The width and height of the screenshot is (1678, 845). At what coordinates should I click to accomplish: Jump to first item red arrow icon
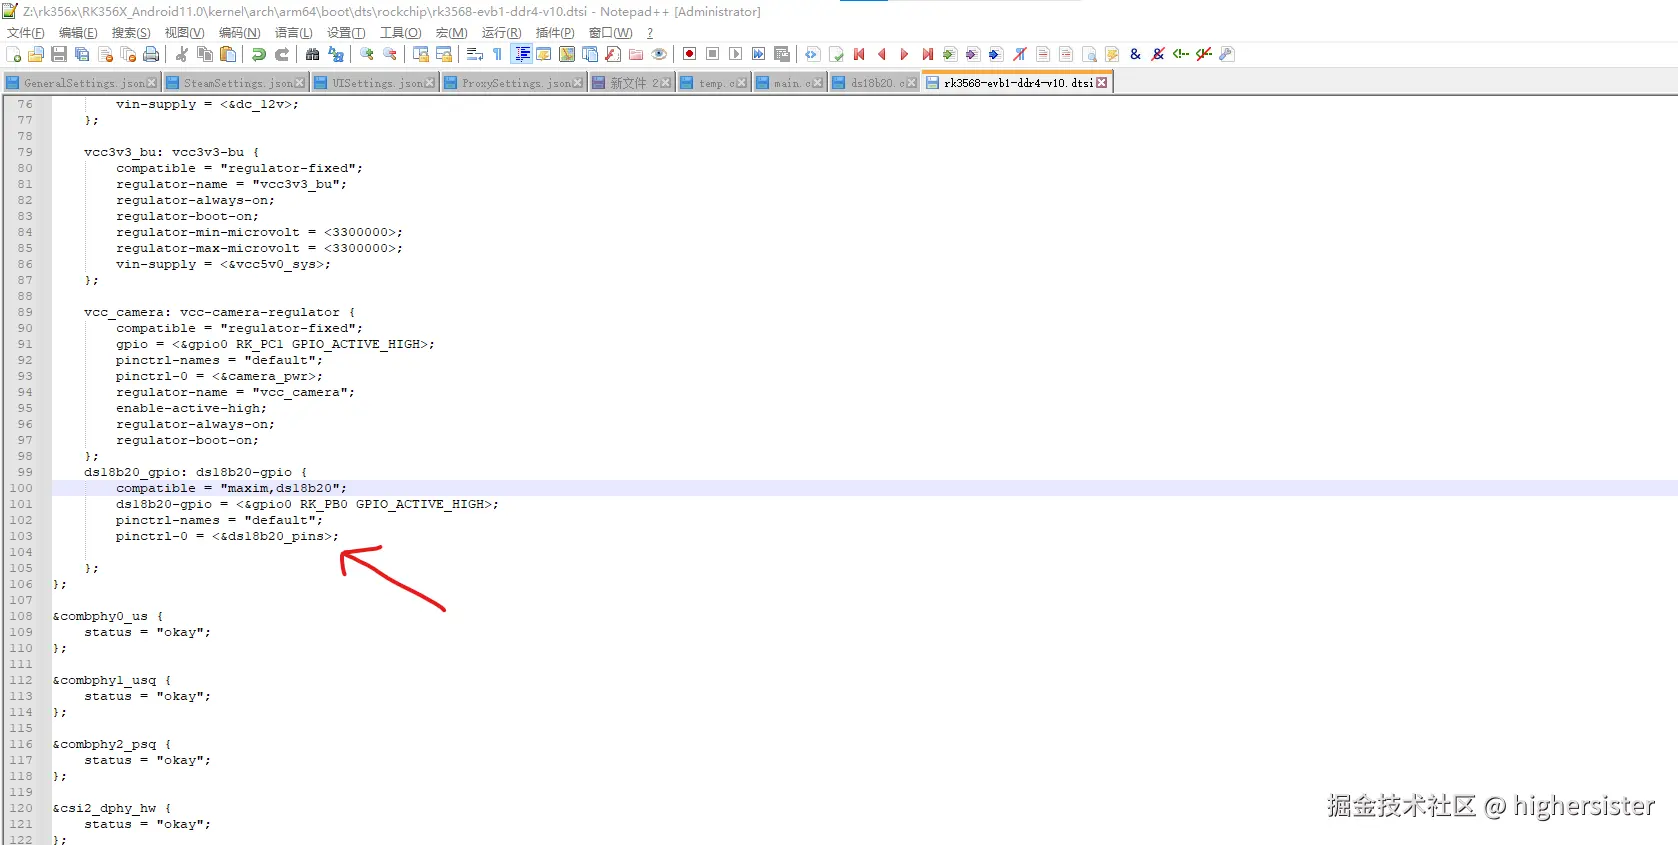coord(858,54)
